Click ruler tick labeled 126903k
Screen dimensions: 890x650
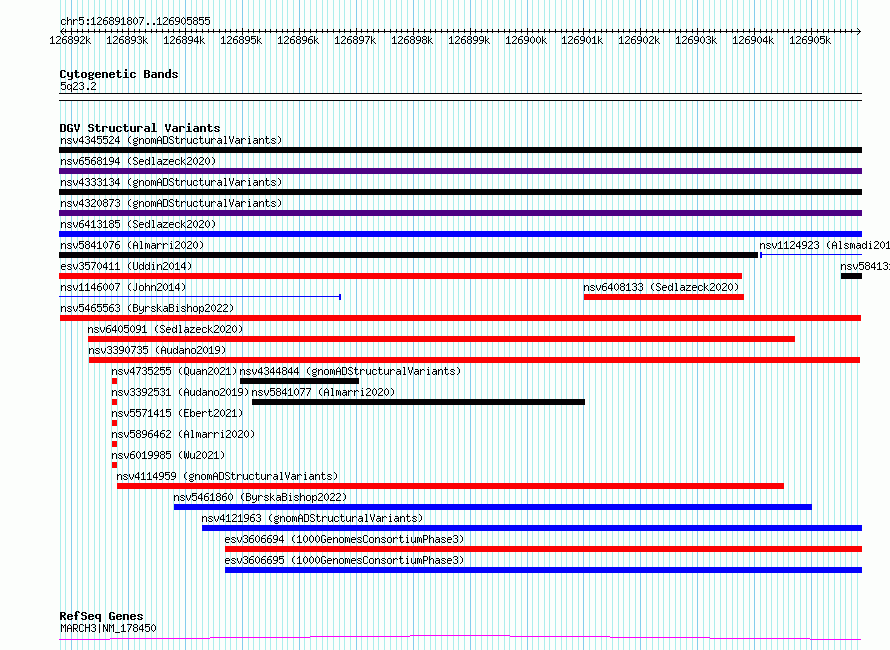click(x=696, y=40)
